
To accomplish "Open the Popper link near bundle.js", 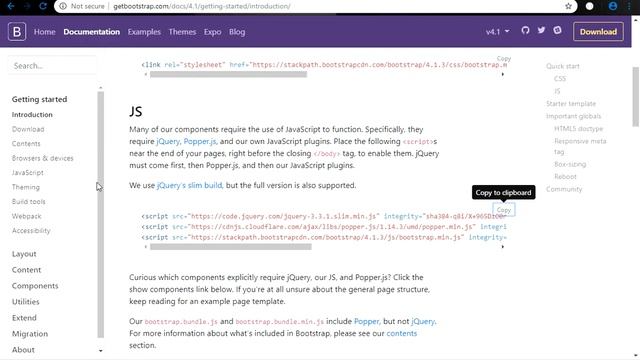I will 367,321.
